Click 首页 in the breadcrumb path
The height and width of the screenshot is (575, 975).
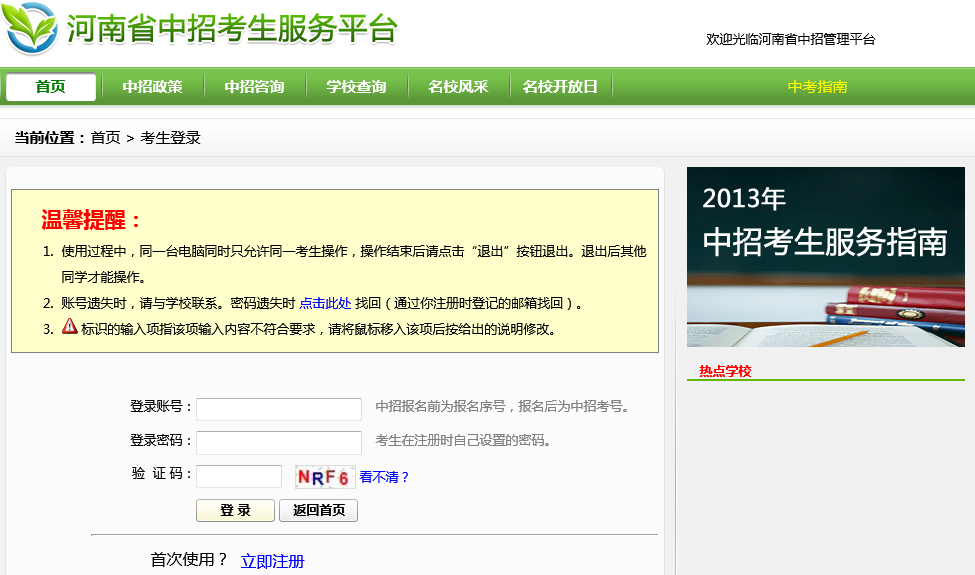(105, 138)
